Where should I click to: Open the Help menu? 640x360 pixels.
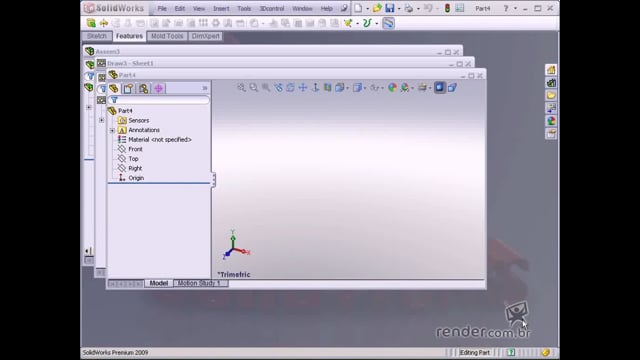pyautogui.click(x=327, y=9)
